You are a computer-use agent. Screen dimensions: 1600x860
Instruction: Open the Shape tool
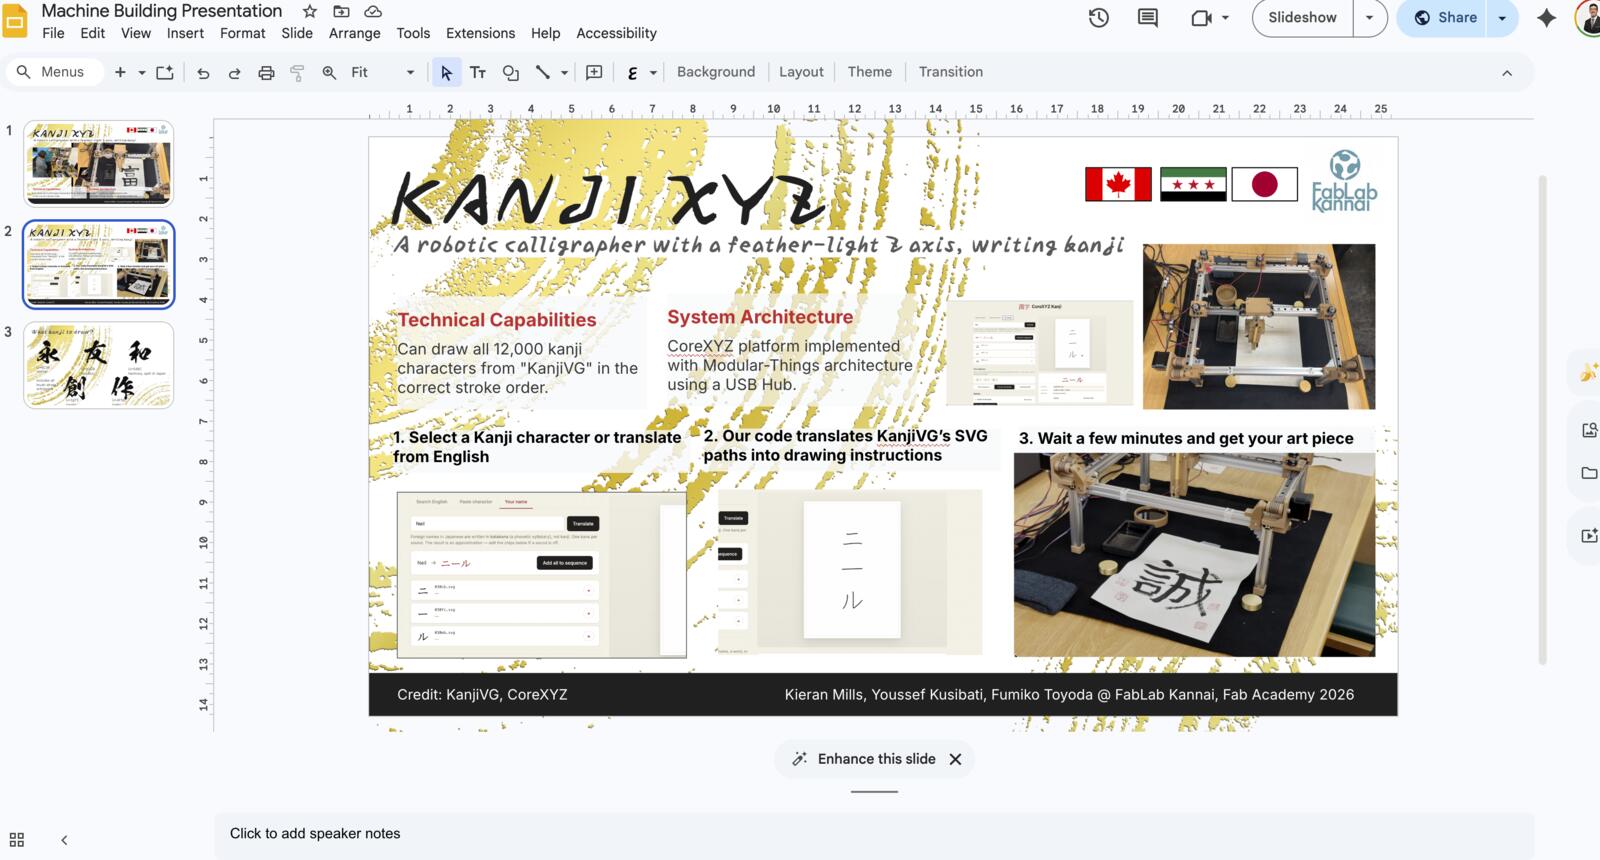point(510,72)
